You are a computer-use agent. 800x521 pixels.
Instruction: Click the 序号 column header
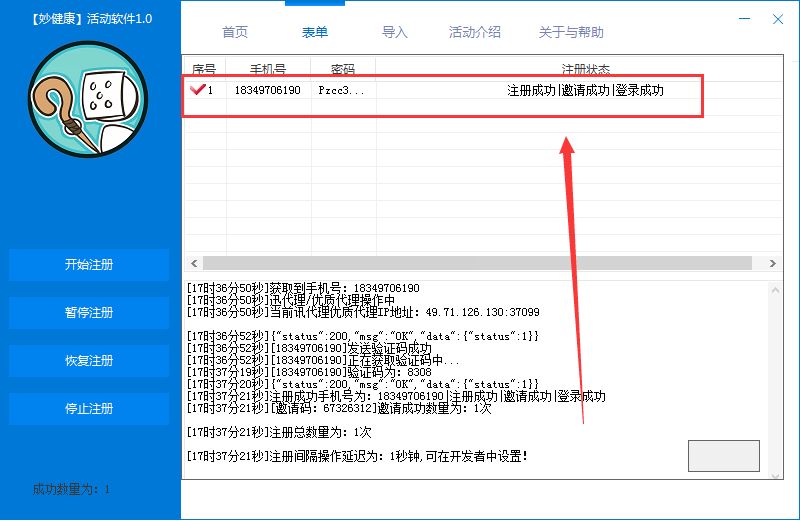(x=204, y=69)
